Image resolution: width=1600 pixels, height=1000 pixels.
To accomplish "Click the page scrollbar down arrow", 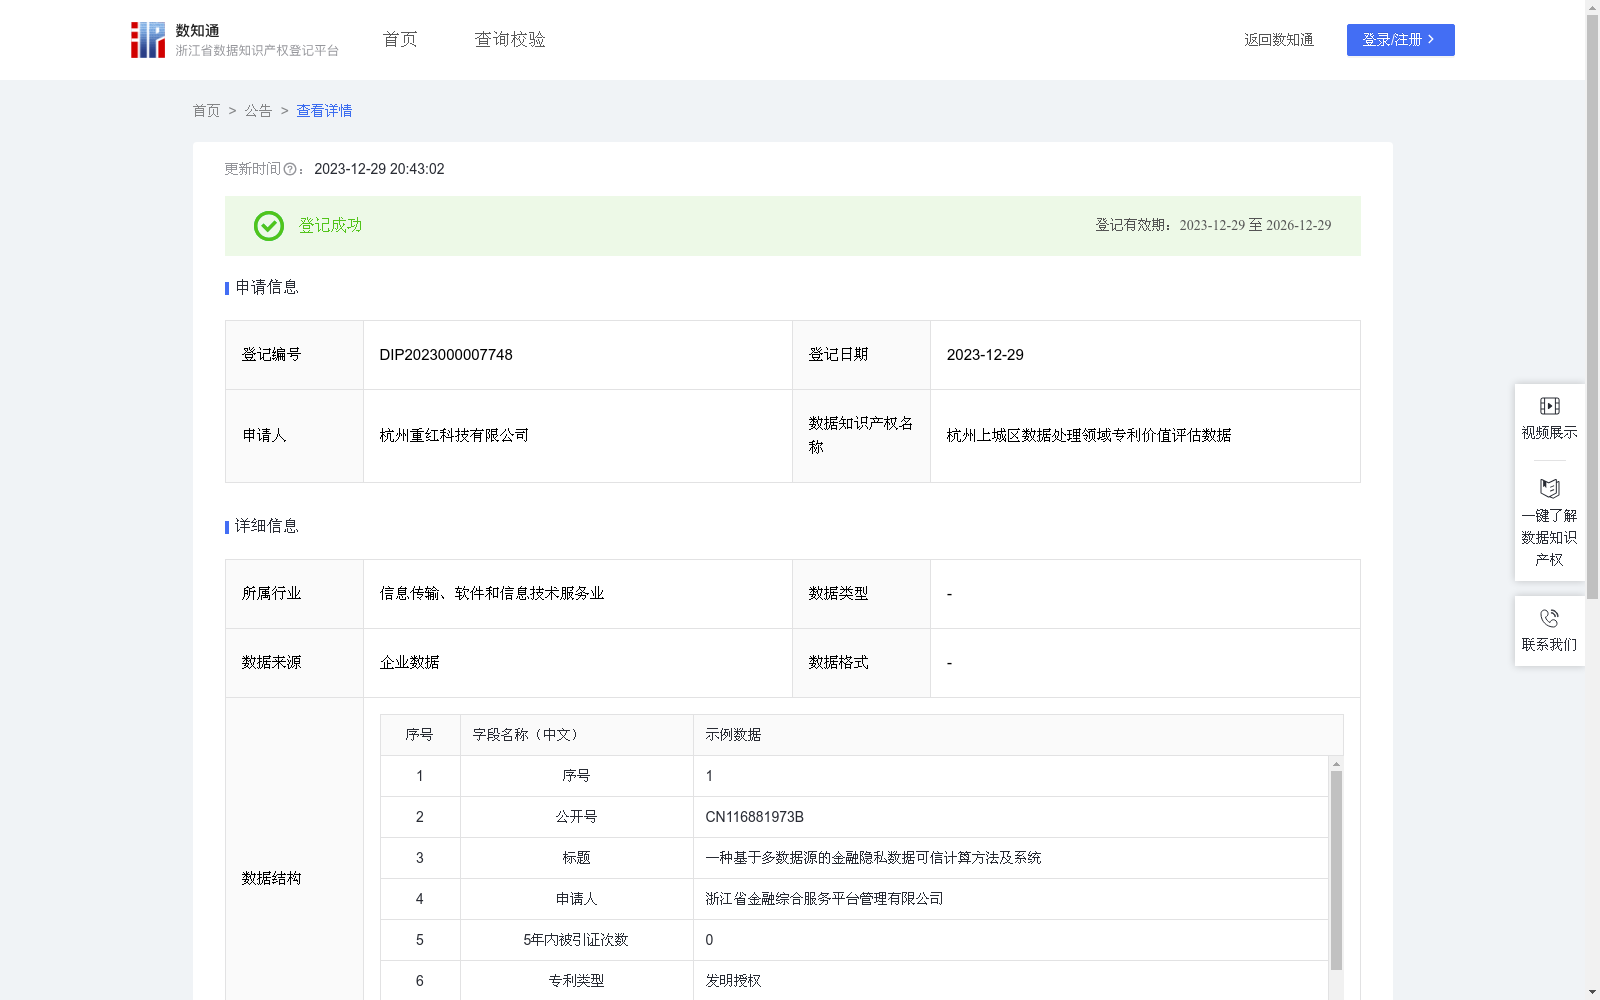I will coord(1592,992).
